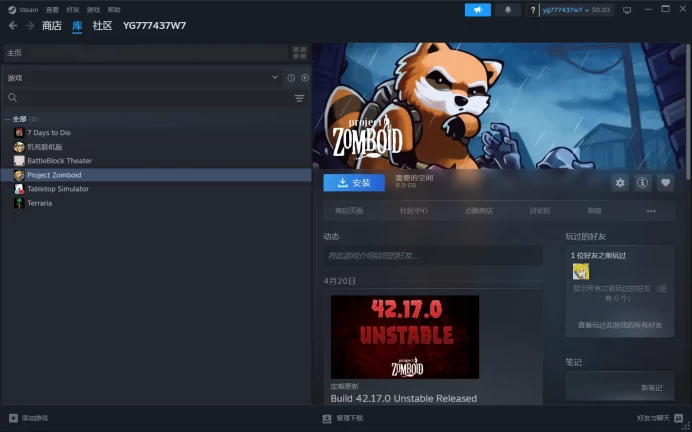Click the 7 Days to Die icon
Image resolution: width=692 pixels, height=432 pixels.
[x=19, y=132]
